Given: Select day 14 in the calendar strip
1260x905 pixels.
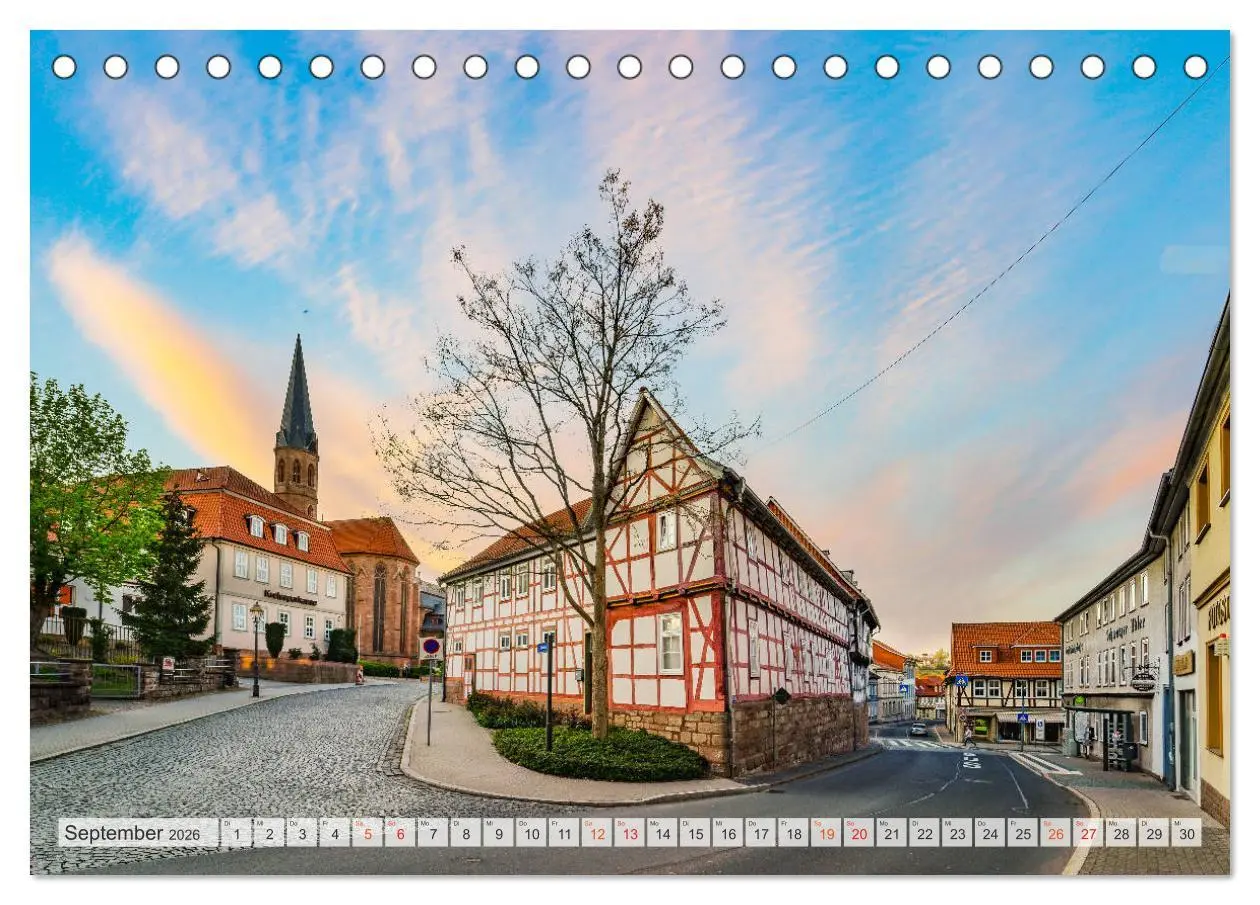Looking at the screenshot, I should pos(662,833).
